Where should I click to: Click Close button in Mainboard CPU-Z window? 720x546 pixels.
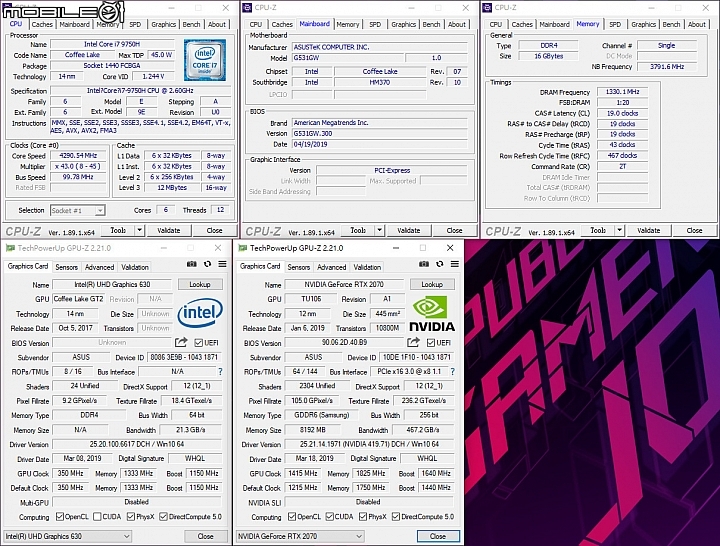click(x=454, y=230)
